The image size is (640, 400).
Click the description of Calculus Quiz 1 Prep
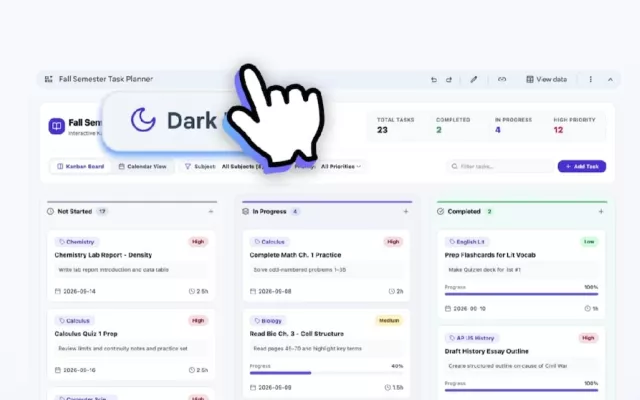tap(123, 349)
